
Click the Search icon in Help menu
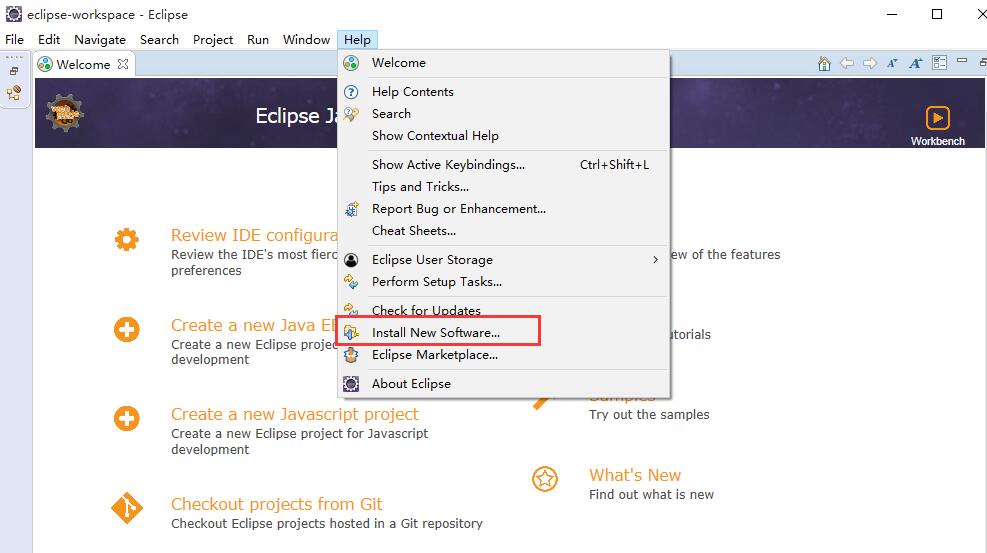pos(351,114)
